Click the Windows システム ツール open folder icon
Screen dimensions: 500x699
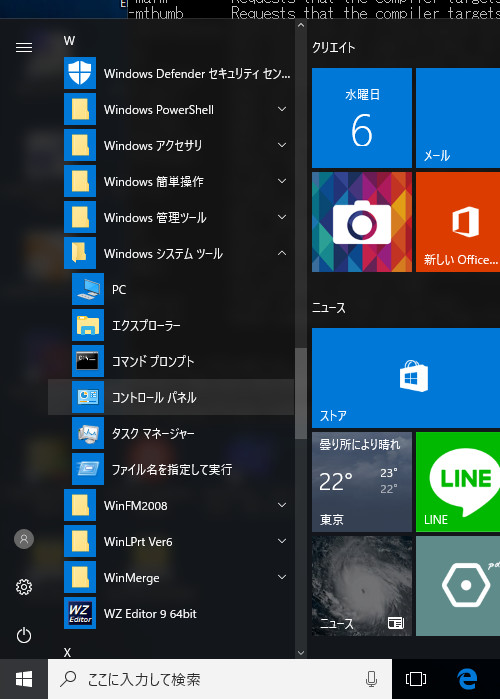pos(80,253)
